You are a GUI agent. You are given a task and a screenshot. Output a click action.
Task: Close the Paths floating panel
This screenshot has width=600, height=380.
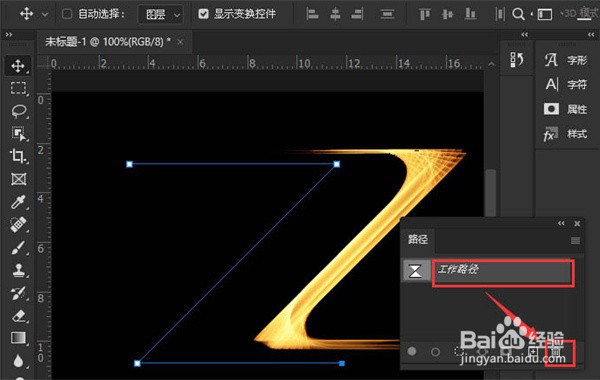[x=577, y=223]
